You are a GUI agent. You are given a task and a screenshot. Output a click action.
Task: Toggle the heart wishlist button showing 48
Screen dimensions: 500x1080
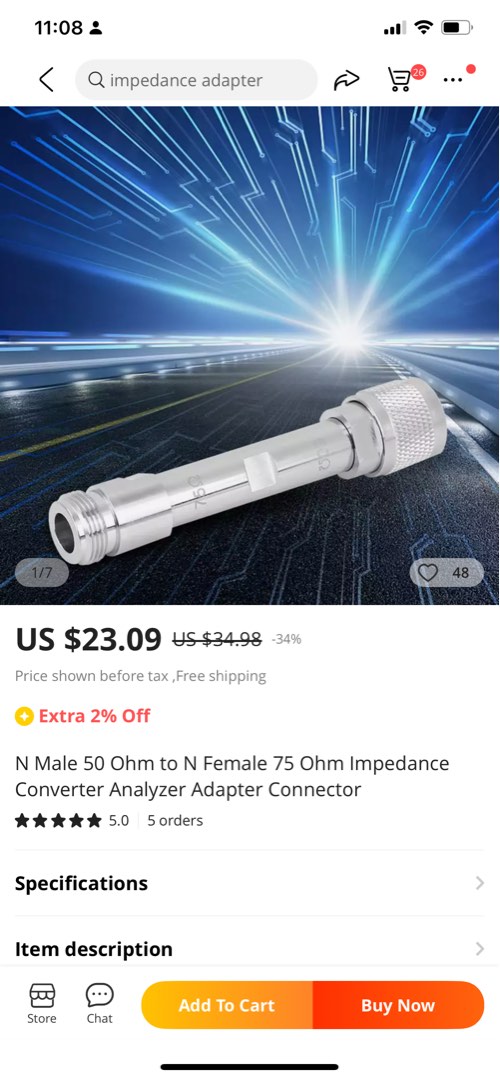pos(446,572)
